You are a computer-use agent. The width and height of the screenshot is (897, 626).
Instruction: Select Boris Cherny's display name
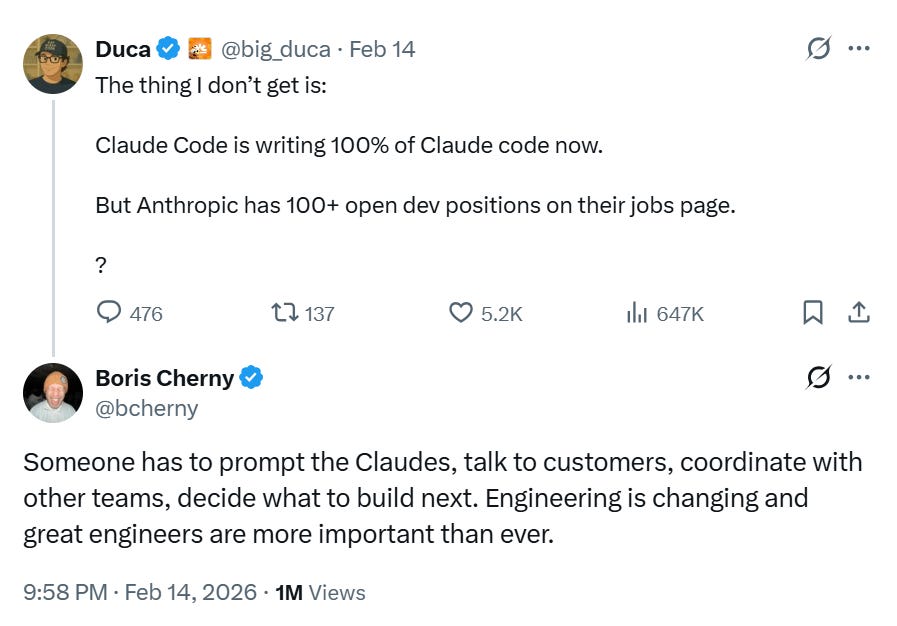[166, 378]
